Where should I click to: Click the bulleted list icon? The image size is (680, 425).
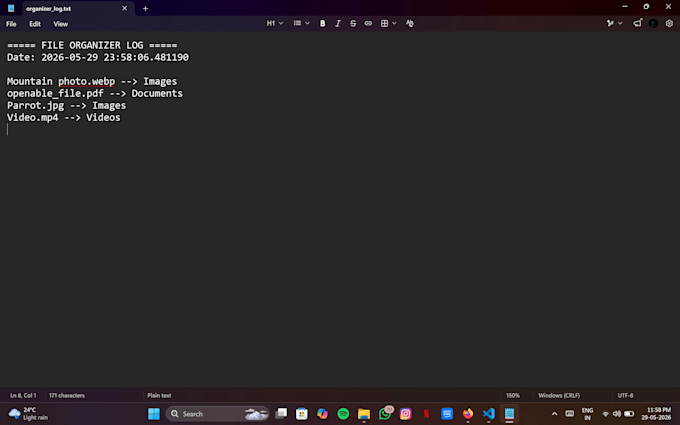tap(297, 23)
